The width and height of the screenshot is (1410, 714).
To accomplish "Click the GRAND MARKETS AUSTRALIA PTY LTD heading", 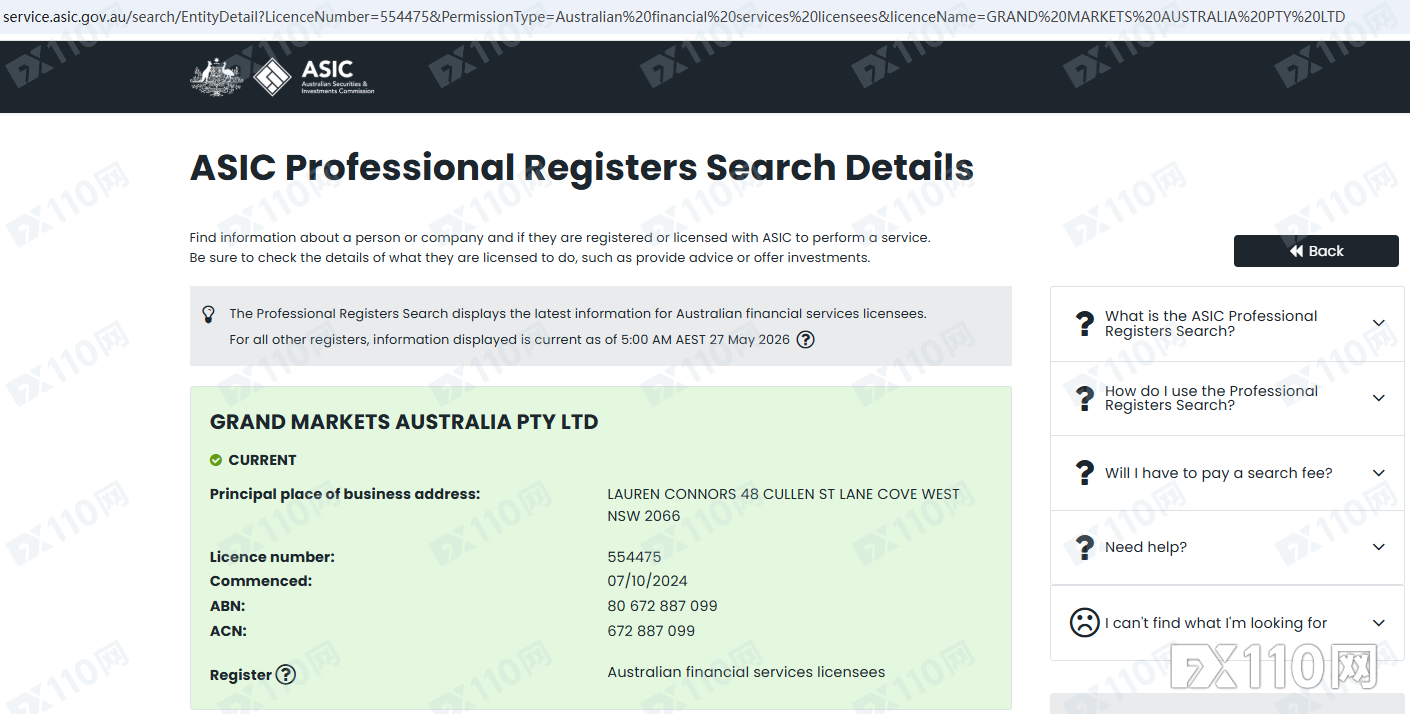I will [404, 422].
